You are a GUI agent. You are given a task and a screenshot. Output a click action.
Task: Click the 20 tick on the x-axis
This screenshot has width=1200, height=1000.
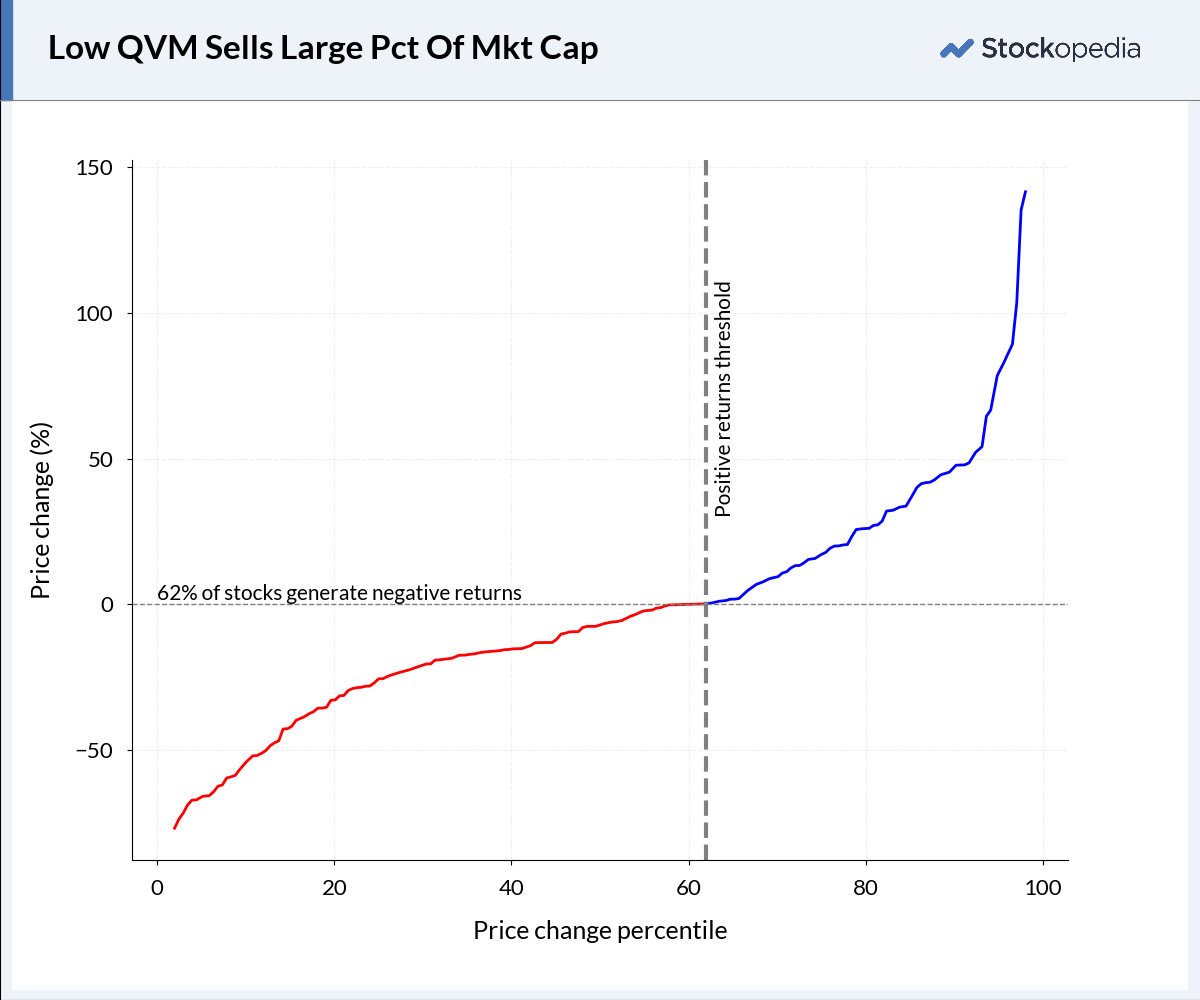tap(334, 887)
